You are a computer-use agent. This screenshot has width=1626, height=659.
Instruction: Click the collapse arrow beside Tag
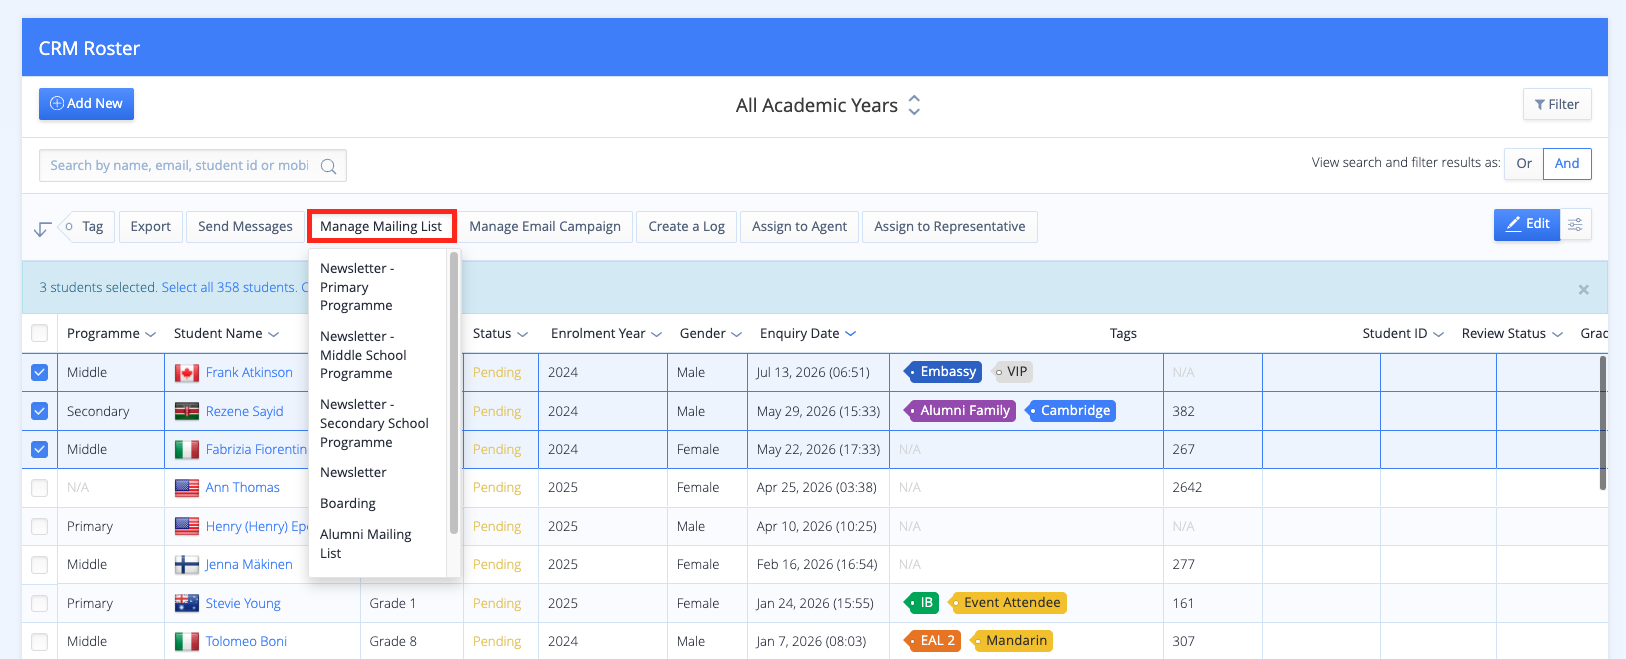point(42,228)
